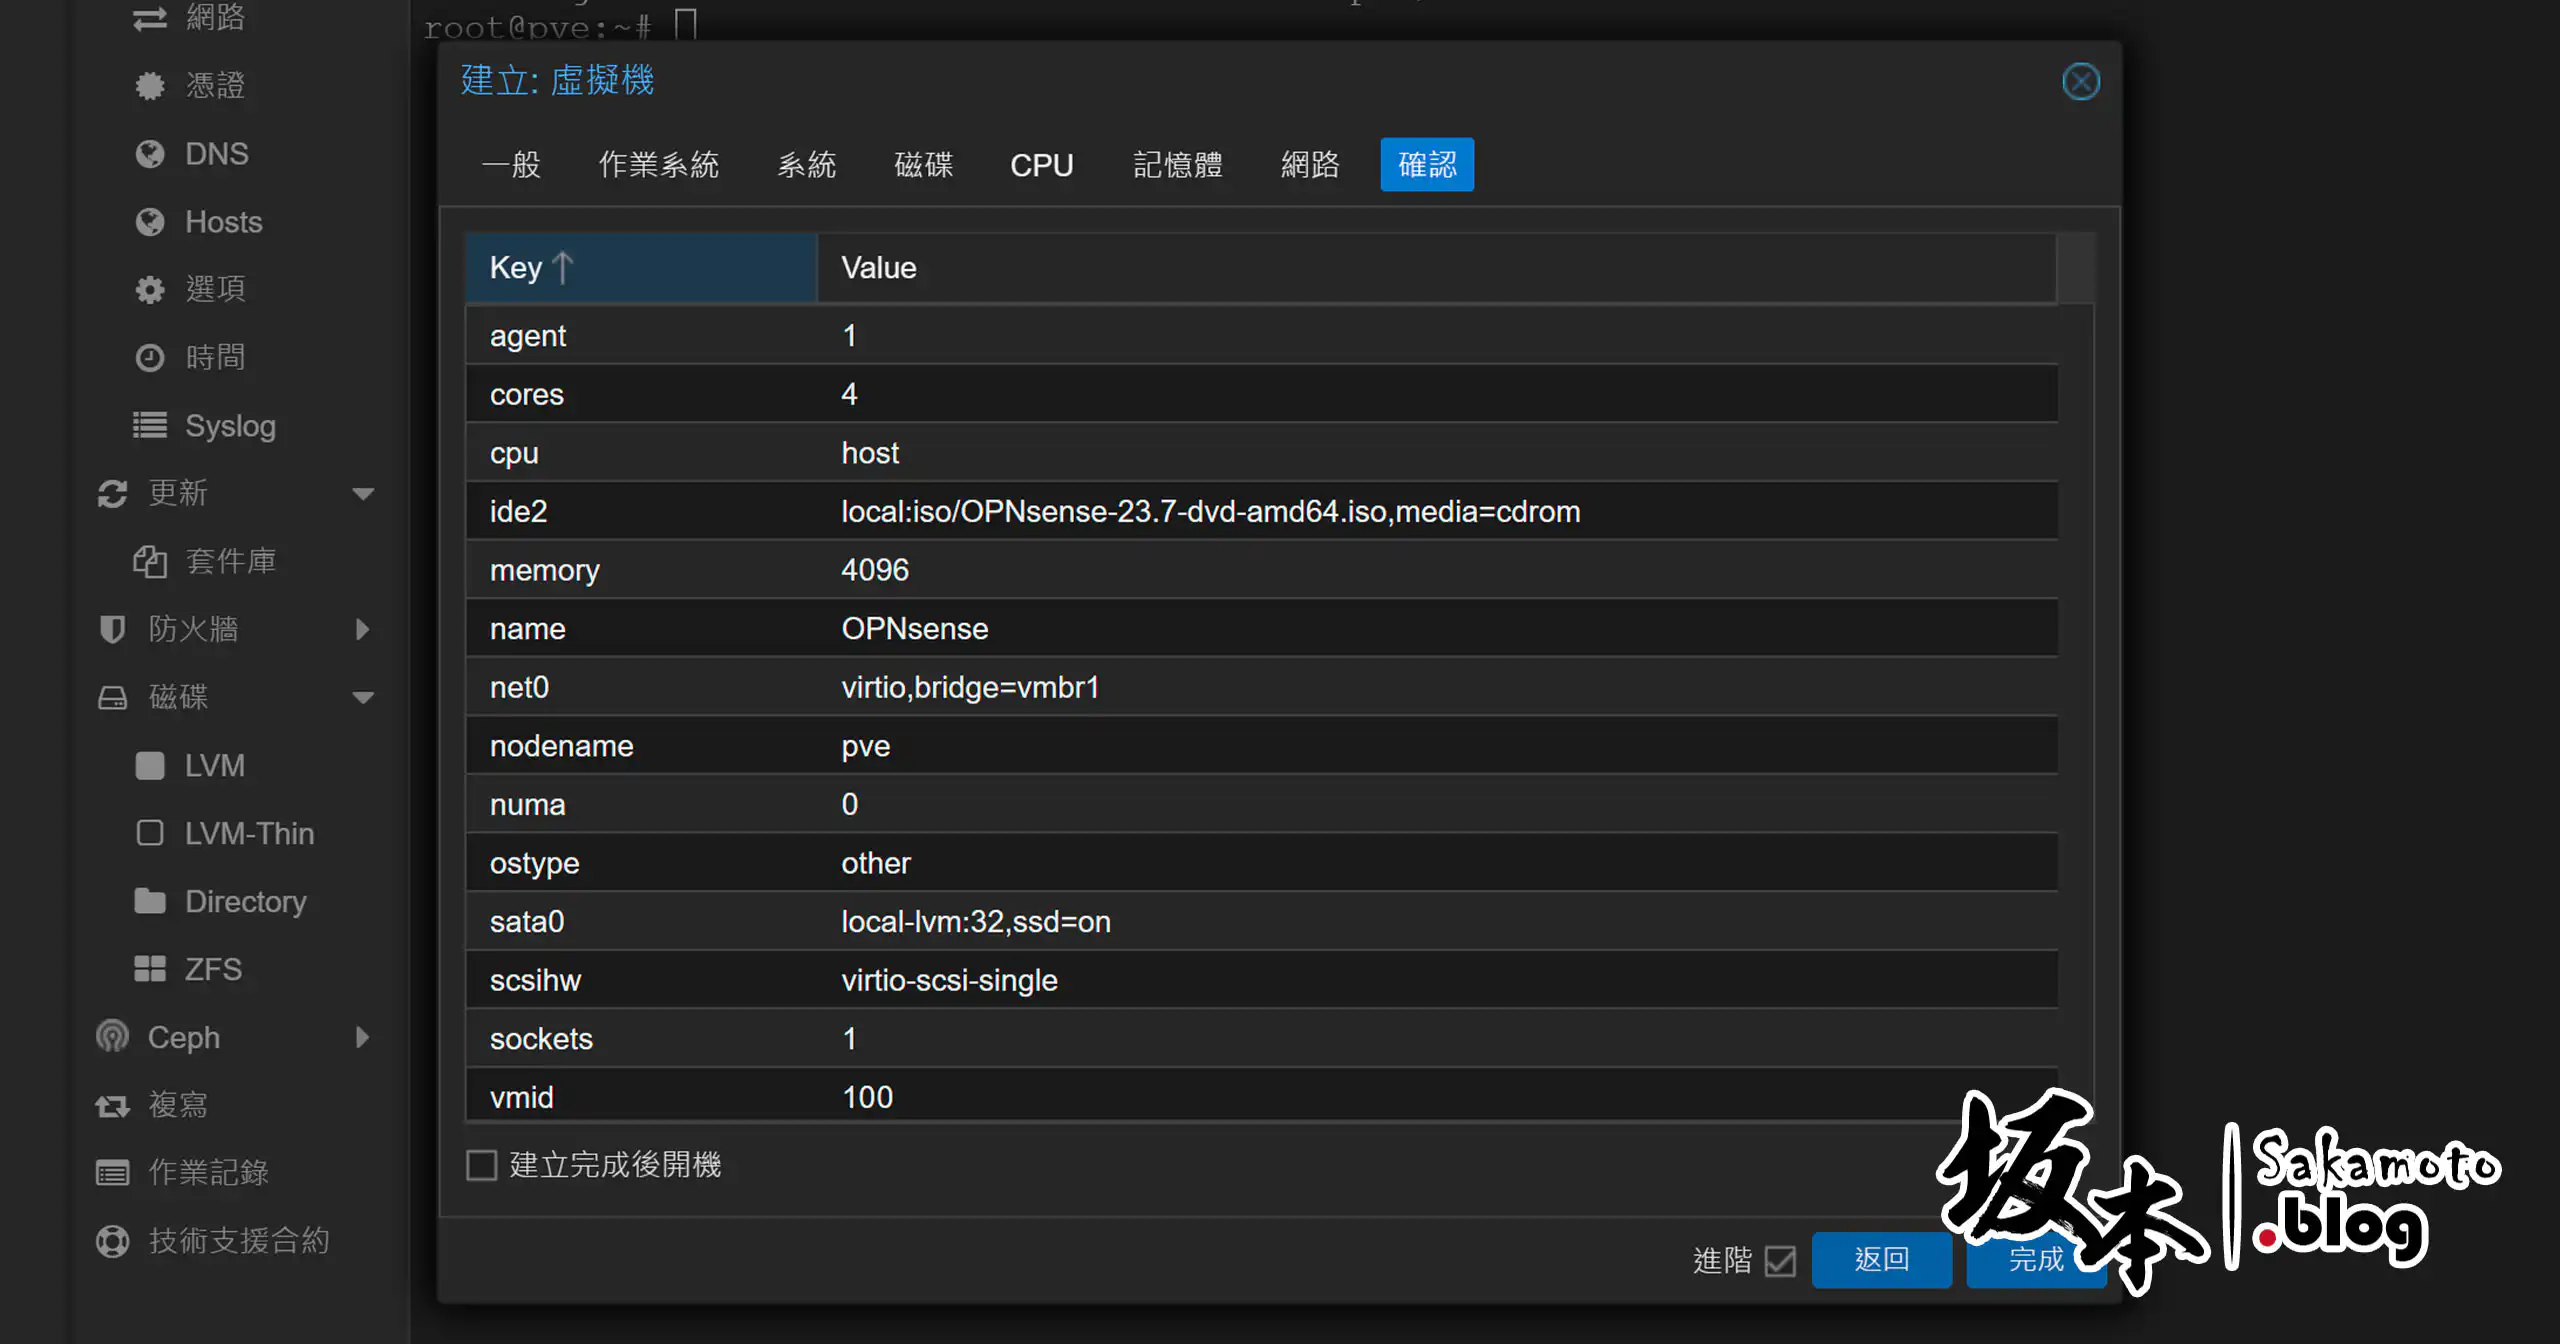Collapse the 更新 section

click(362, 493)
